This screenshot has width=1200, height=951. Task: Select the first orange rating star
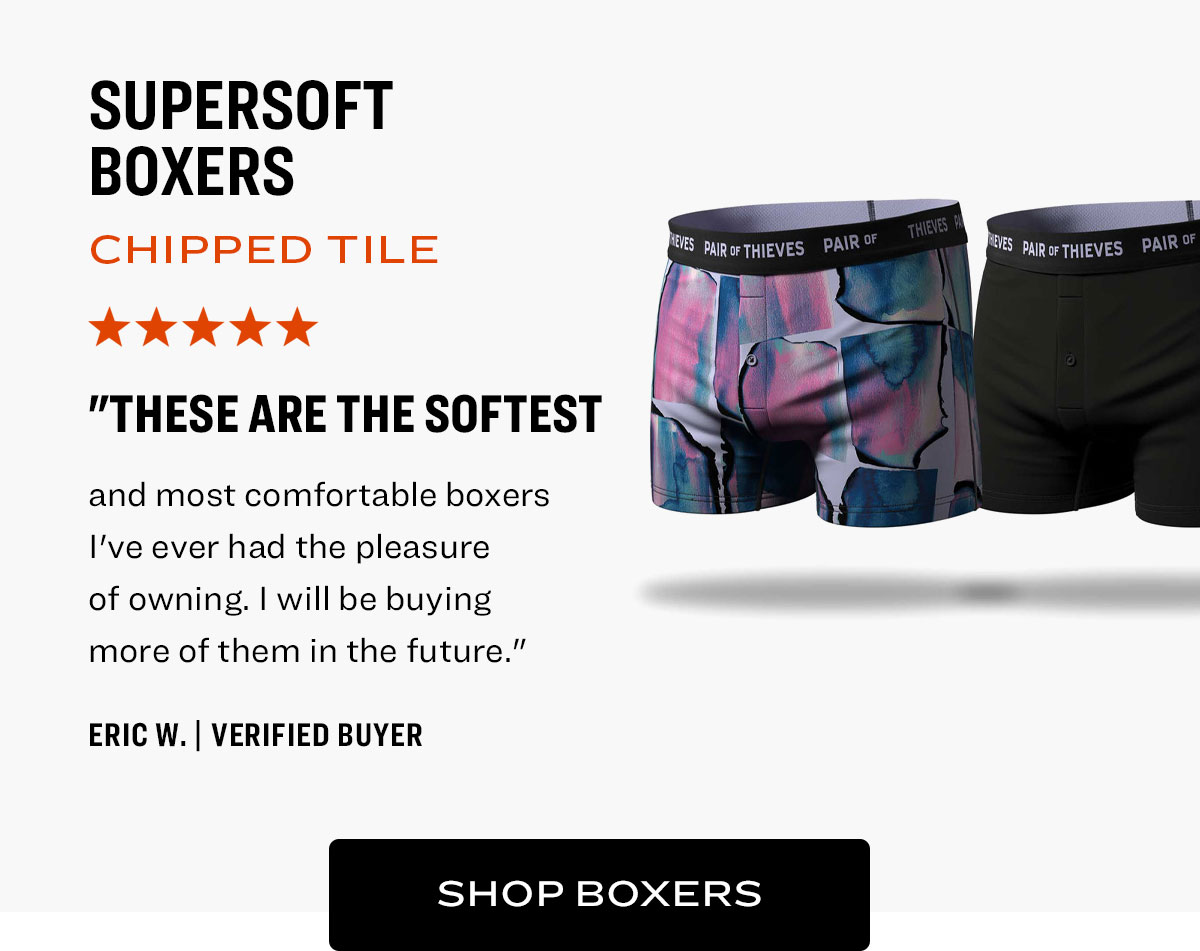click(109, 327)
